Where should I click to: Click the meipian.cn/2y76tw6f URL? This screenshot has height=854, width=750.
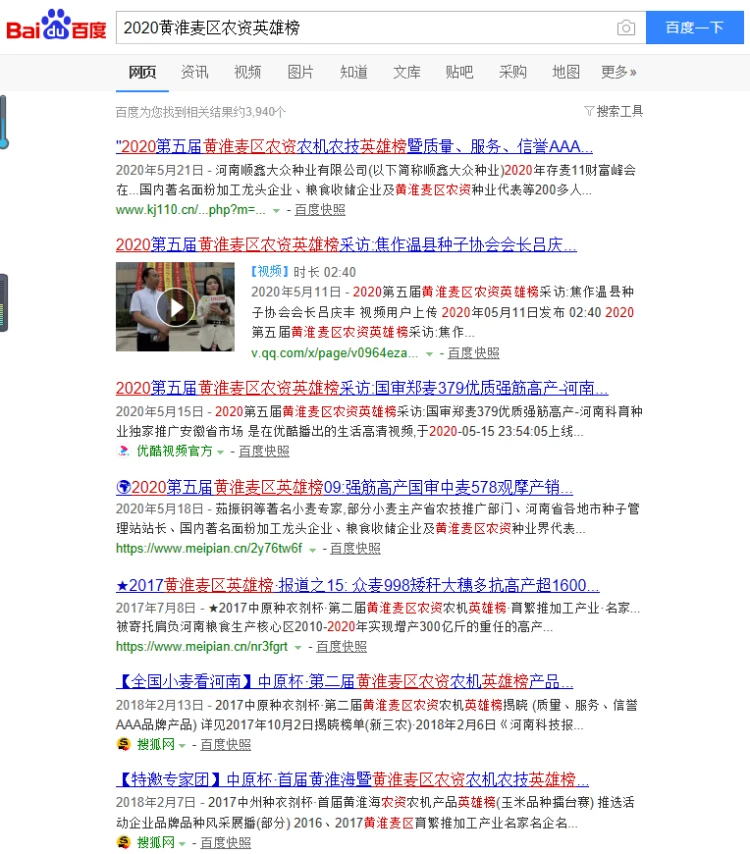[209, 548]
